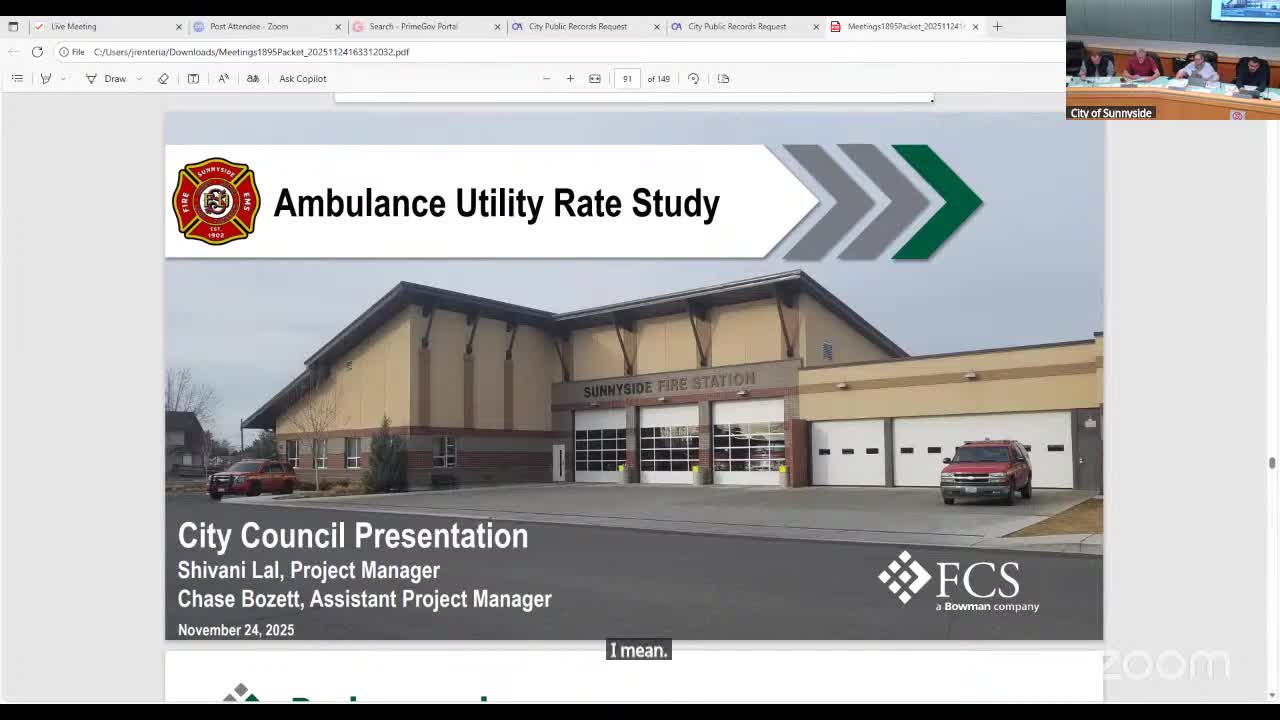Add text to the PDF
Image resolution: width=1280 pixels, height=720 pixels.
[x=192, y=78]
